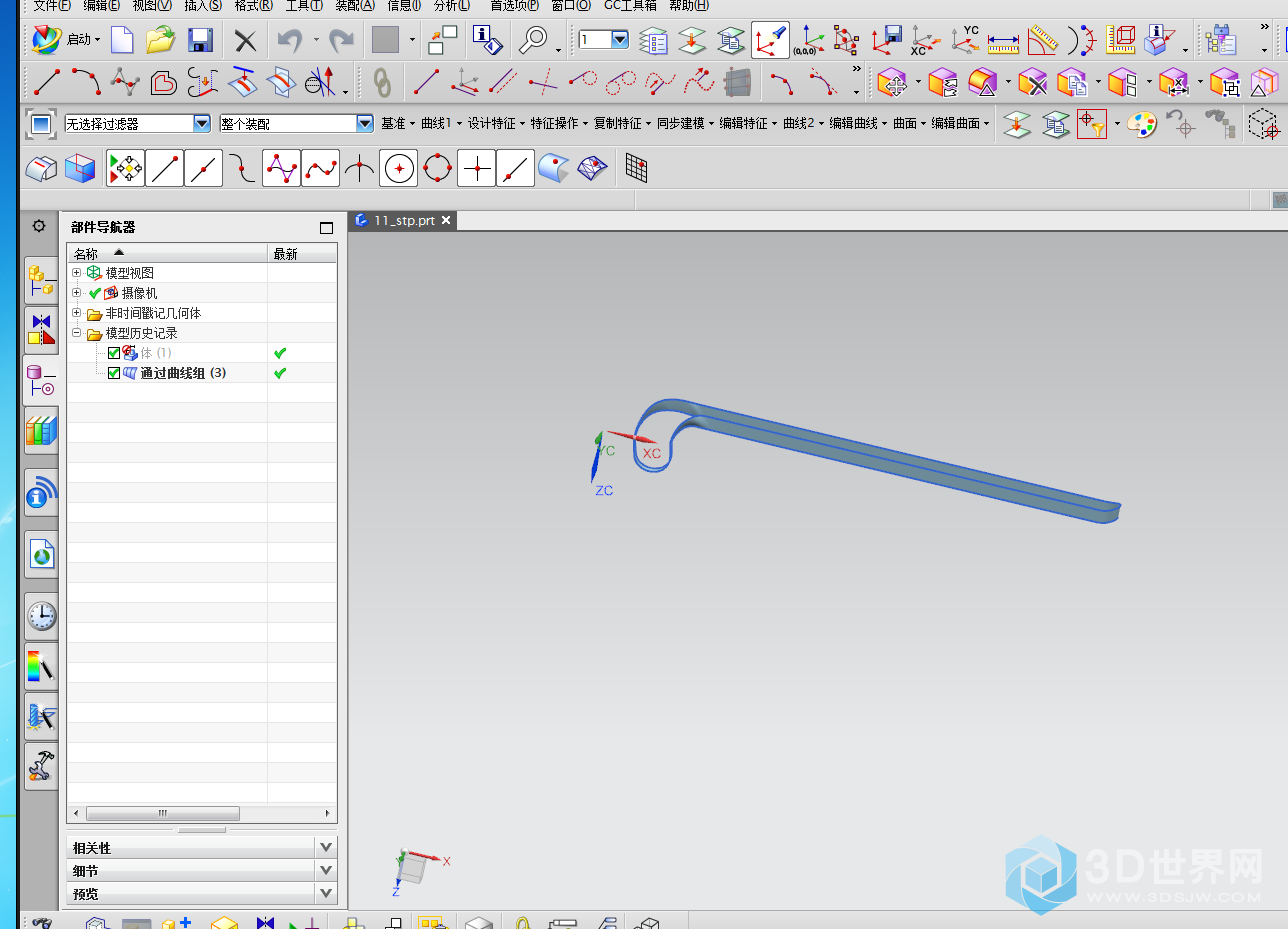Viewport: 1288px width, 929px height.
Task: Click the Save WCS icon
Action: 887,40
